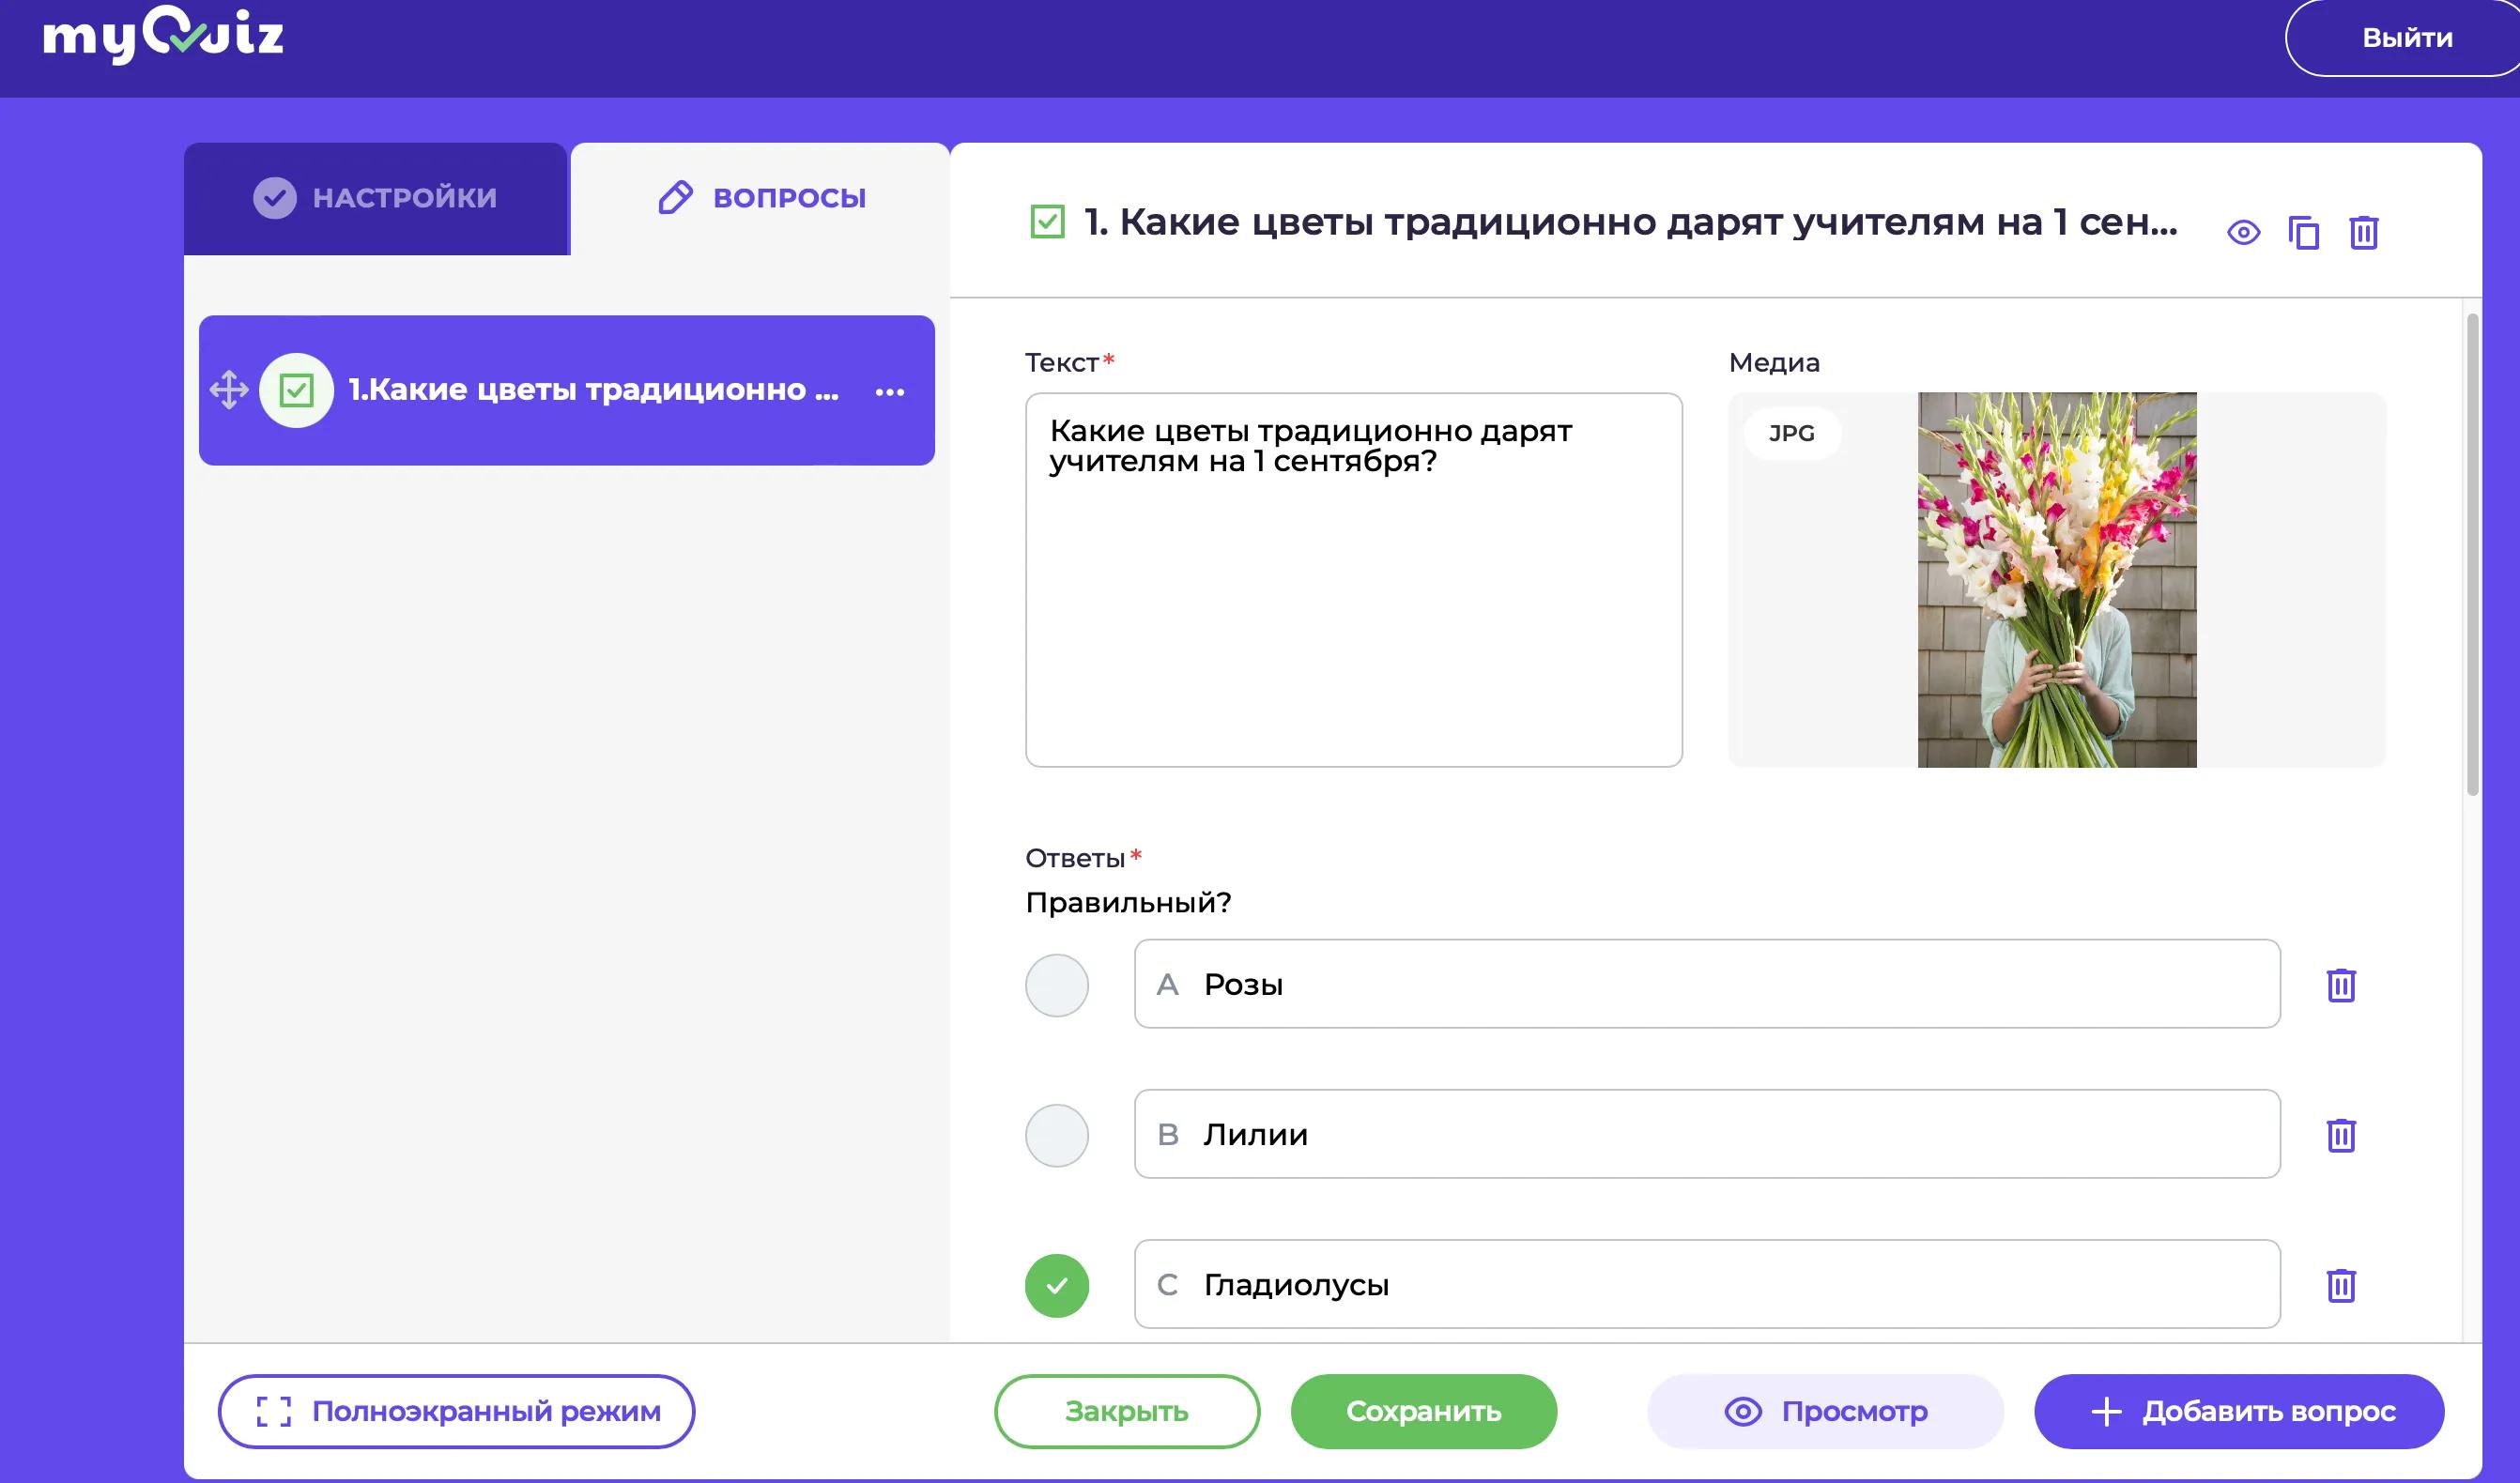Grab the move handle on question 1
Viewport: 2520px width, 1483px height.
pyautogui.click(x=229, y=390)
